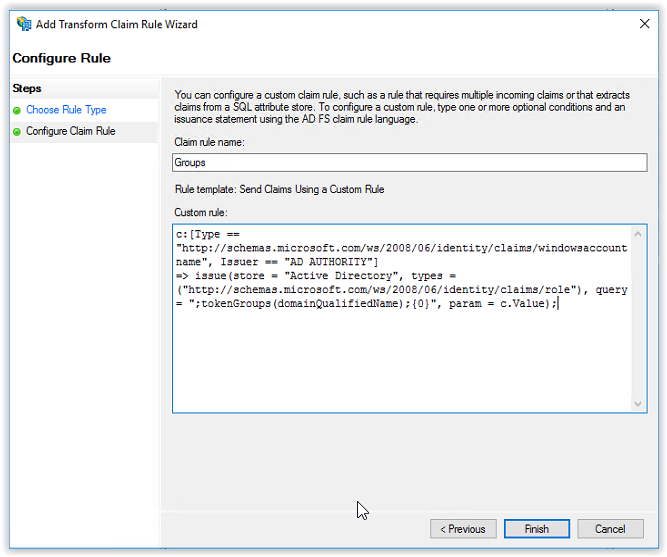Viewport: 667px width, 557px height.
Task: Select the Configure Claim Rule step
Action: point(71,131)
